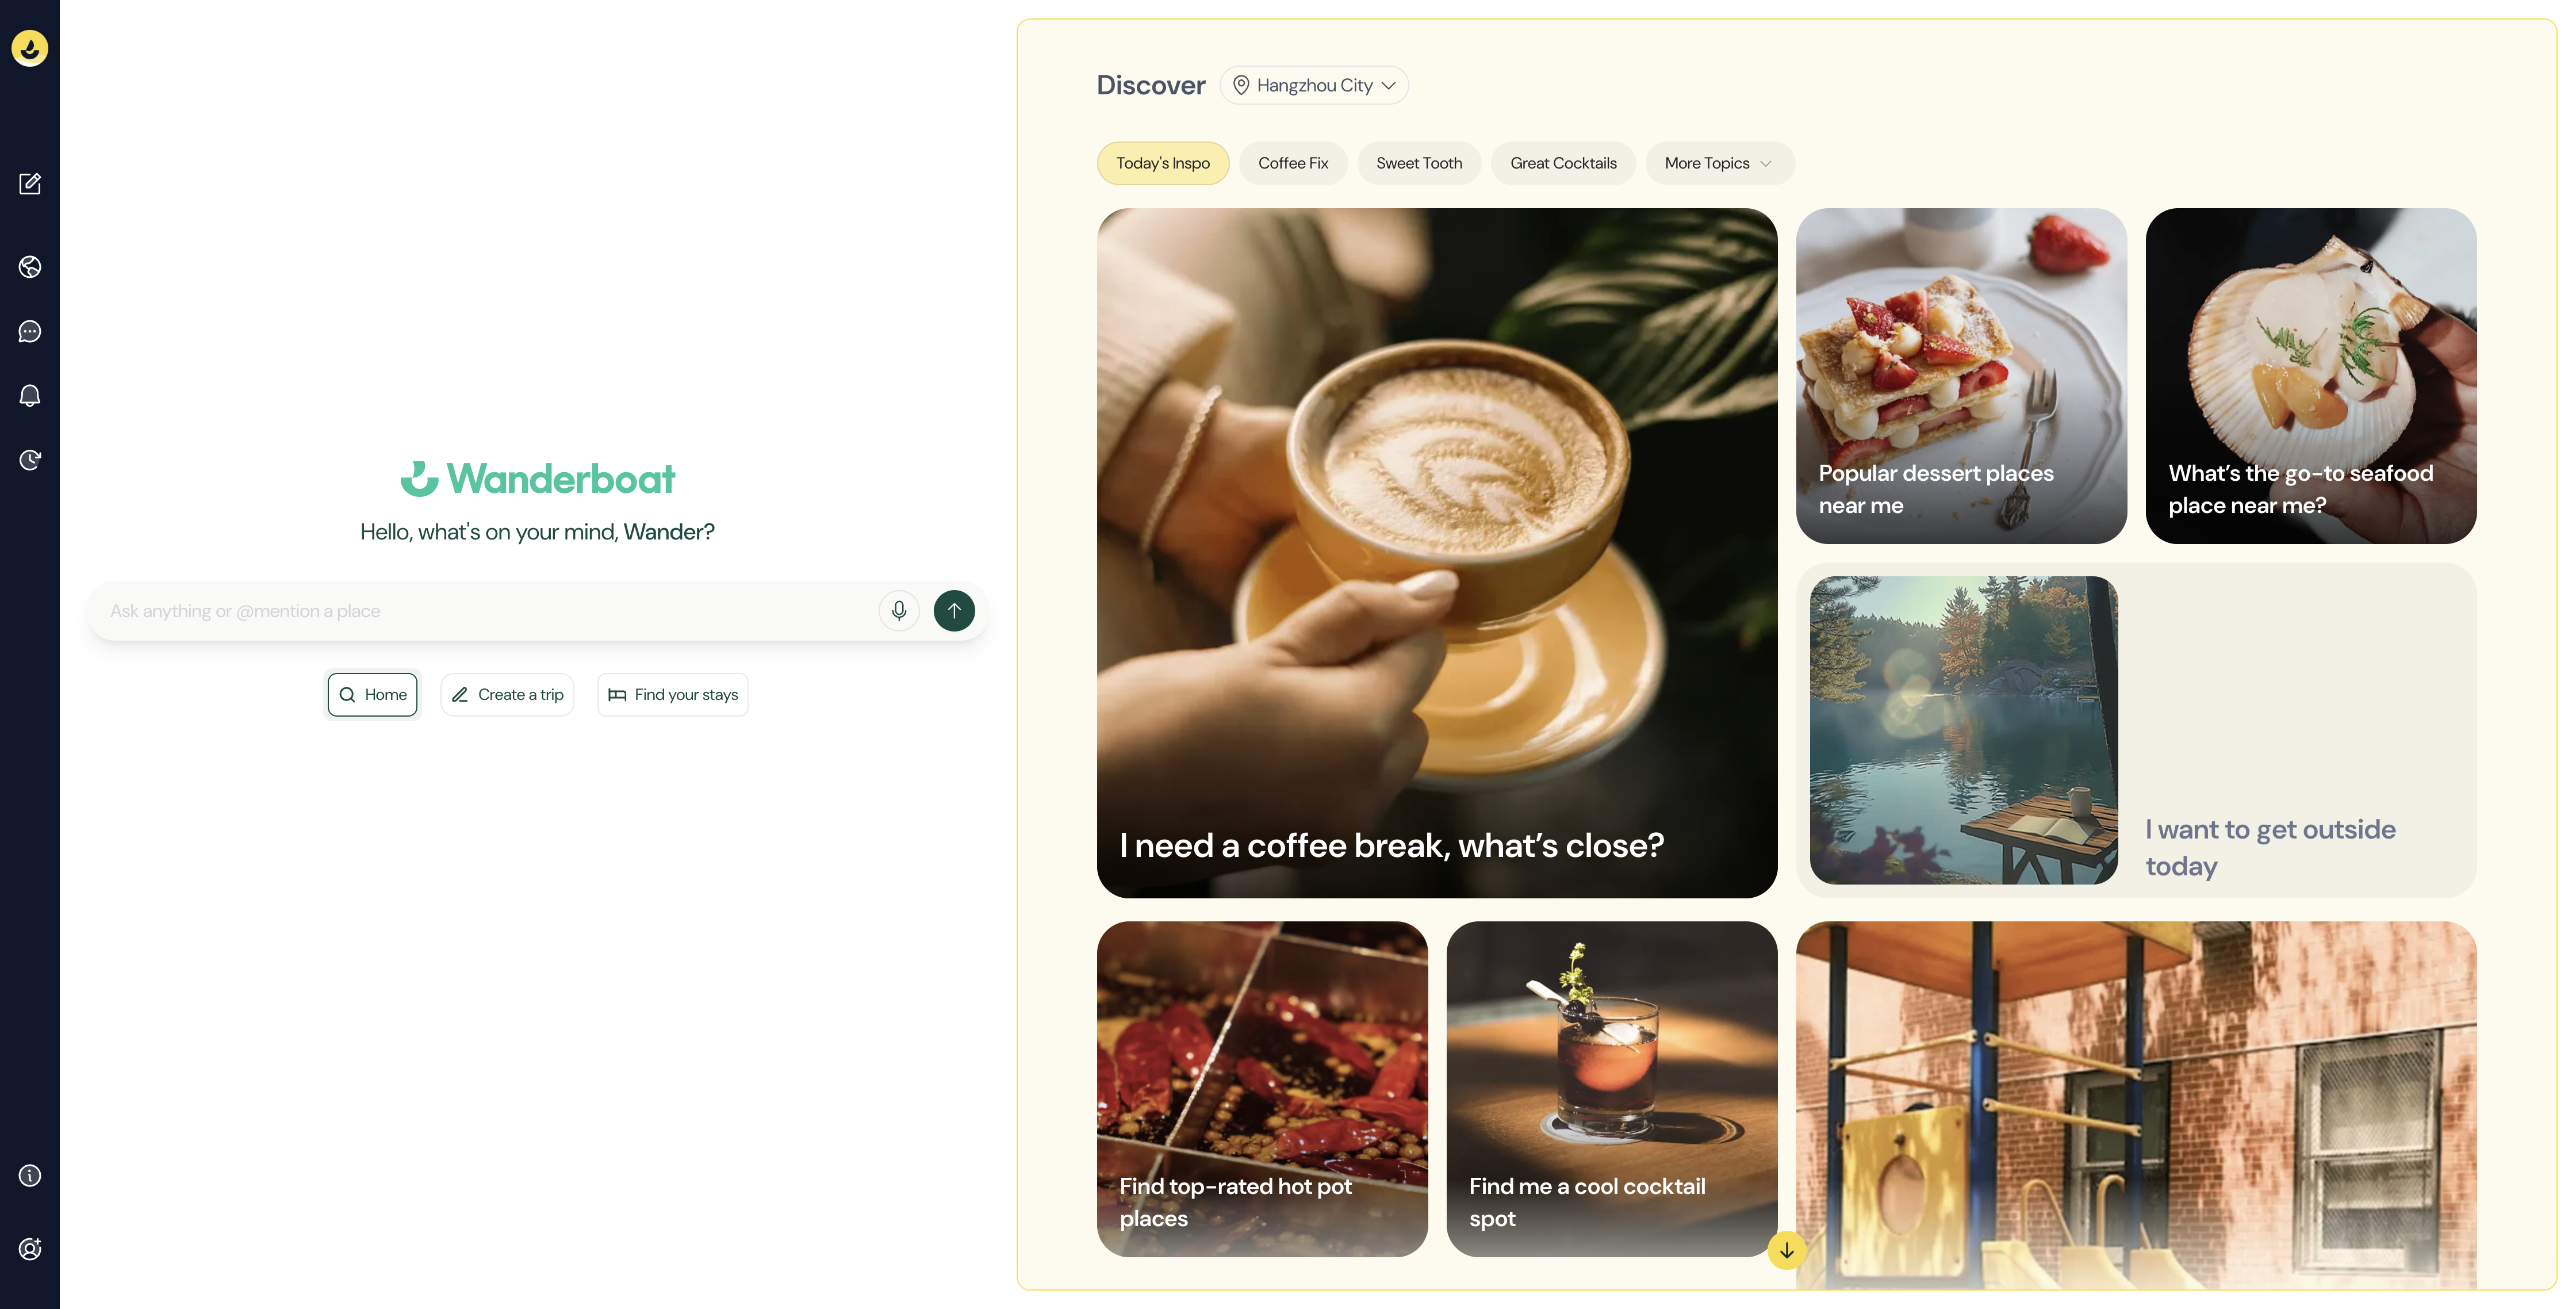Activate microphone voice input

tap(899, 611)
